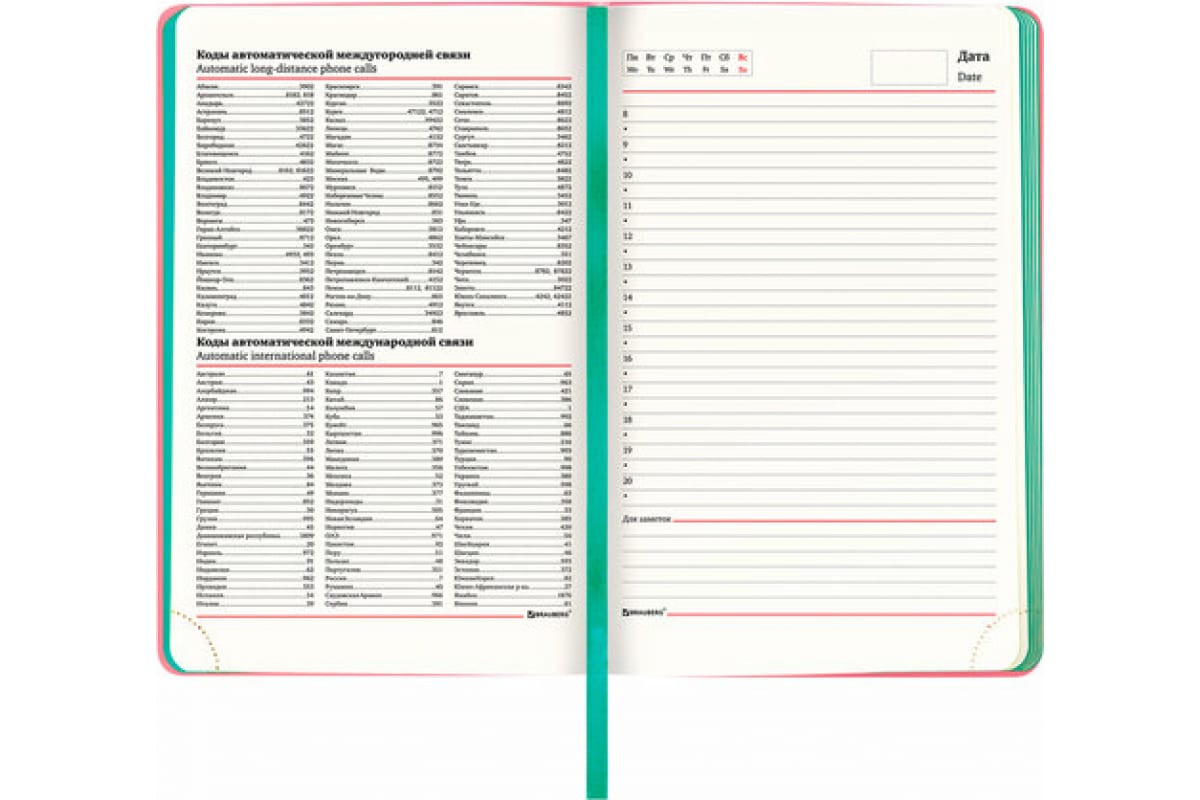The image size is (1200, 800).
Task: Select the 'Саудовская Аравия' country code row
Action: (384, 595)
